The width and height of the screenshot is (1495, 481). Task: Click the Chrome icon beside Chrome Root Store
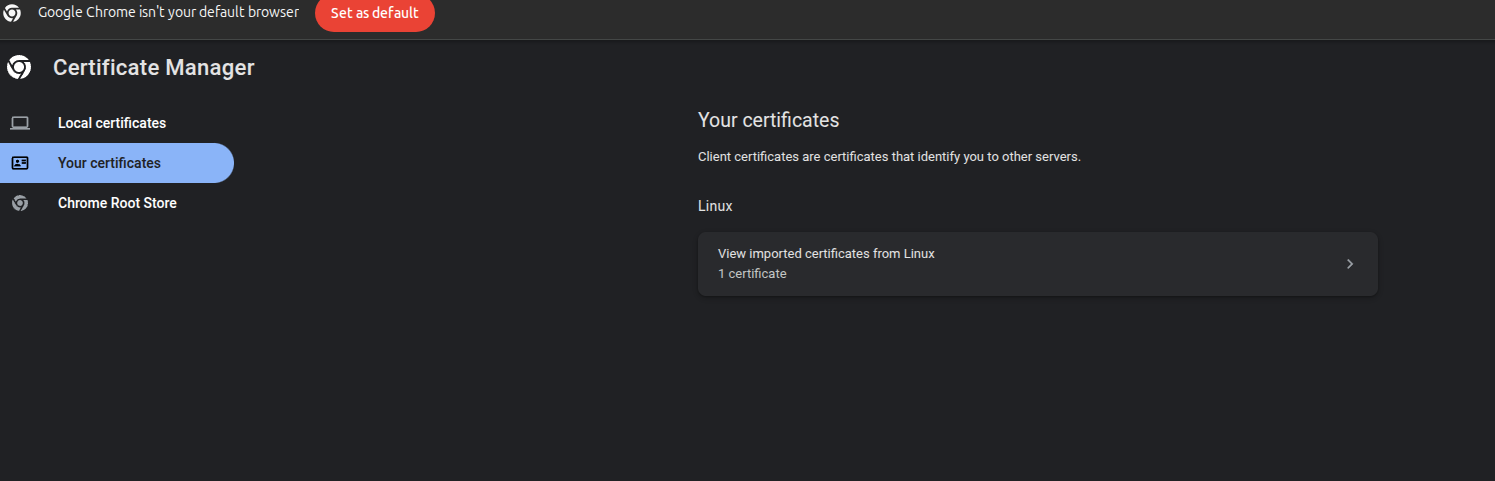tap(20, 203)
